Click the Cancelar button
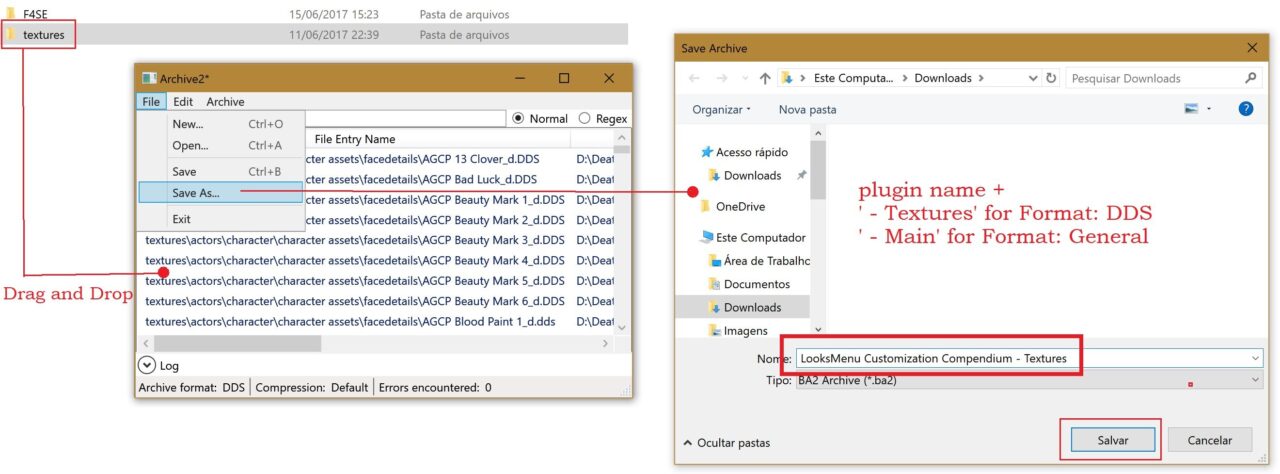The image size is (1280, 474). coord(1209,440)
